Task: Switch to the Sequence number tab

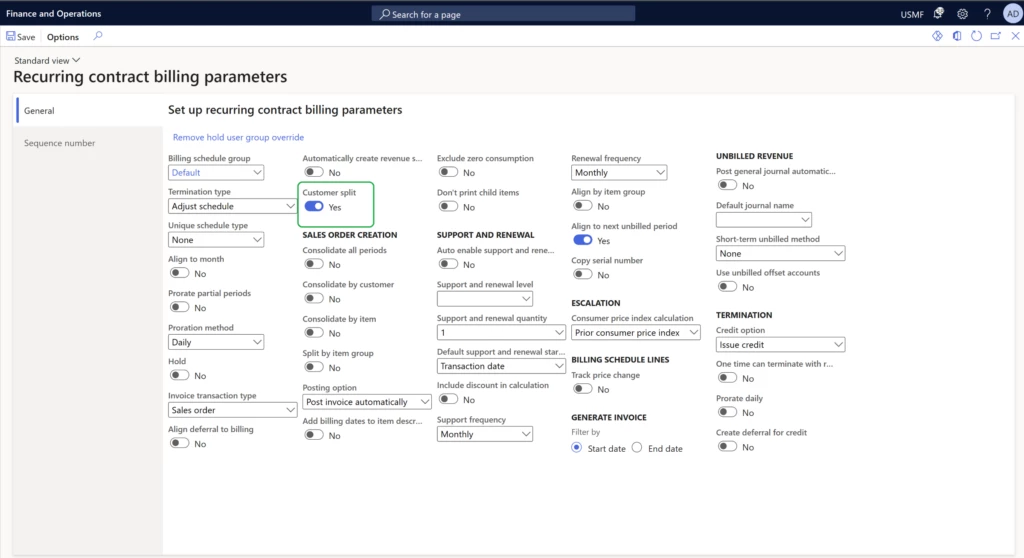Action: point(60,143)
